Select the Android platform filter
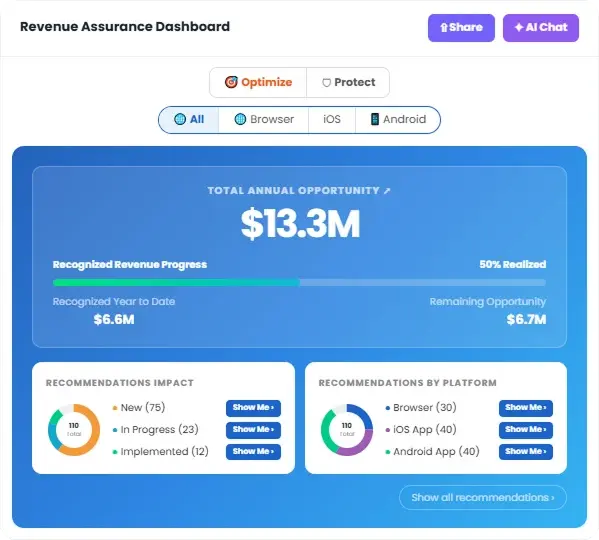The height and width of the screenshot is (540, 599). click(398, 120)
